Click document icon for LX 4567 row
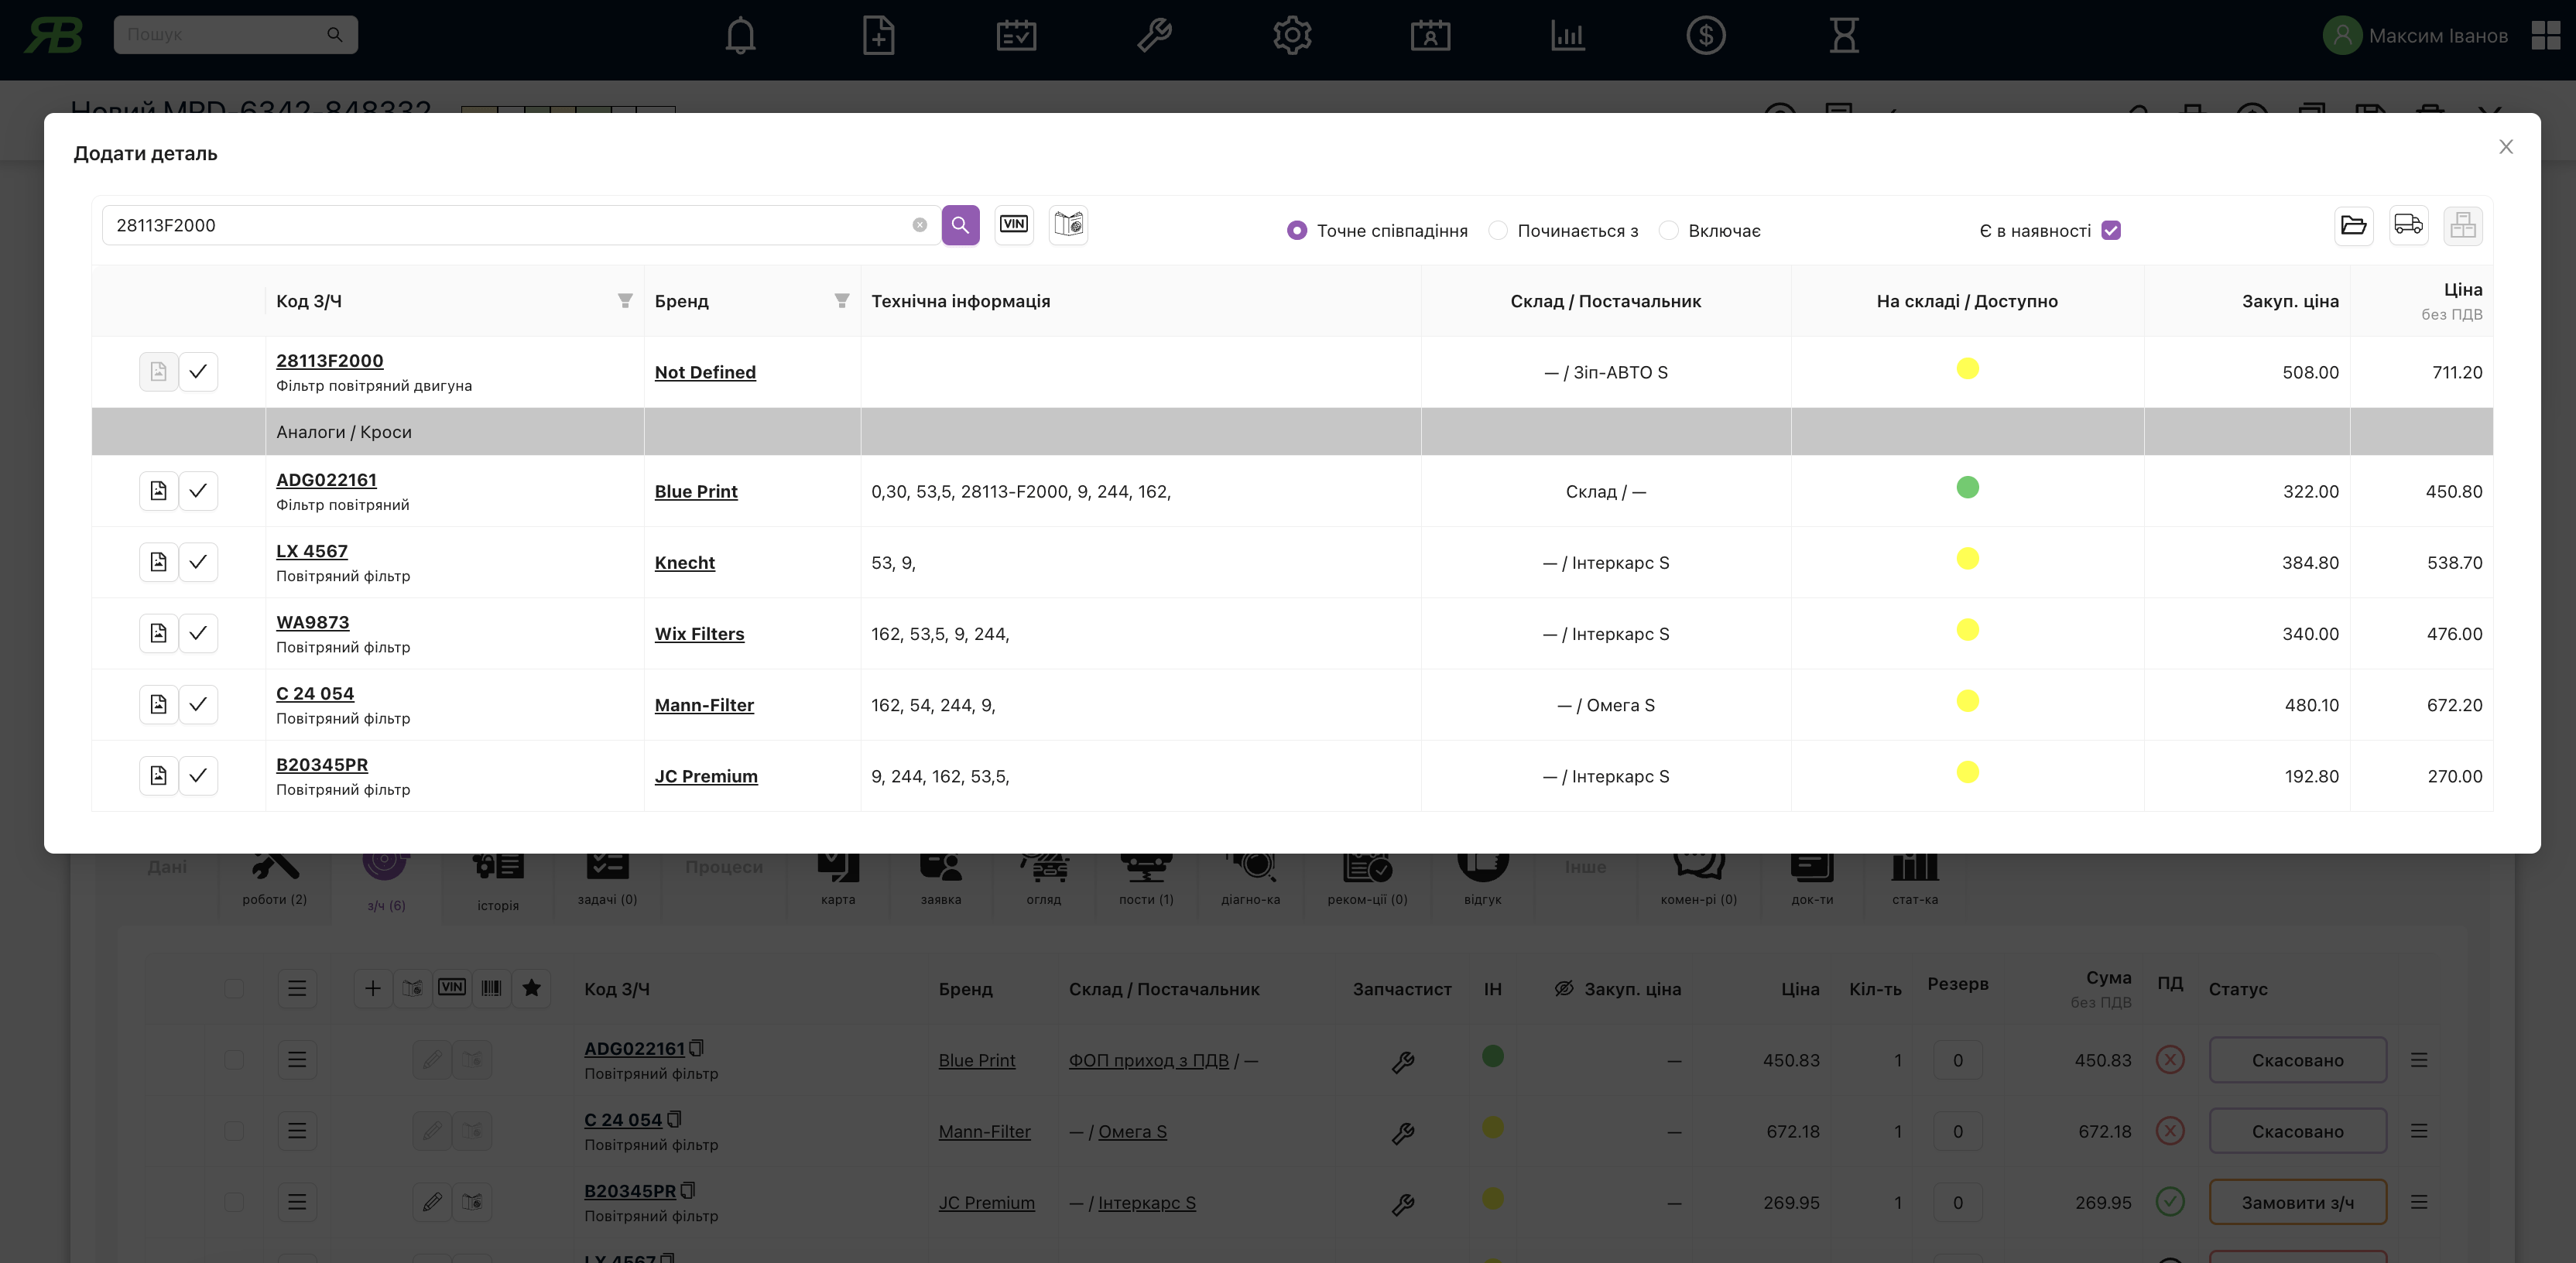 pyautogui.click(x=158, y=562)
